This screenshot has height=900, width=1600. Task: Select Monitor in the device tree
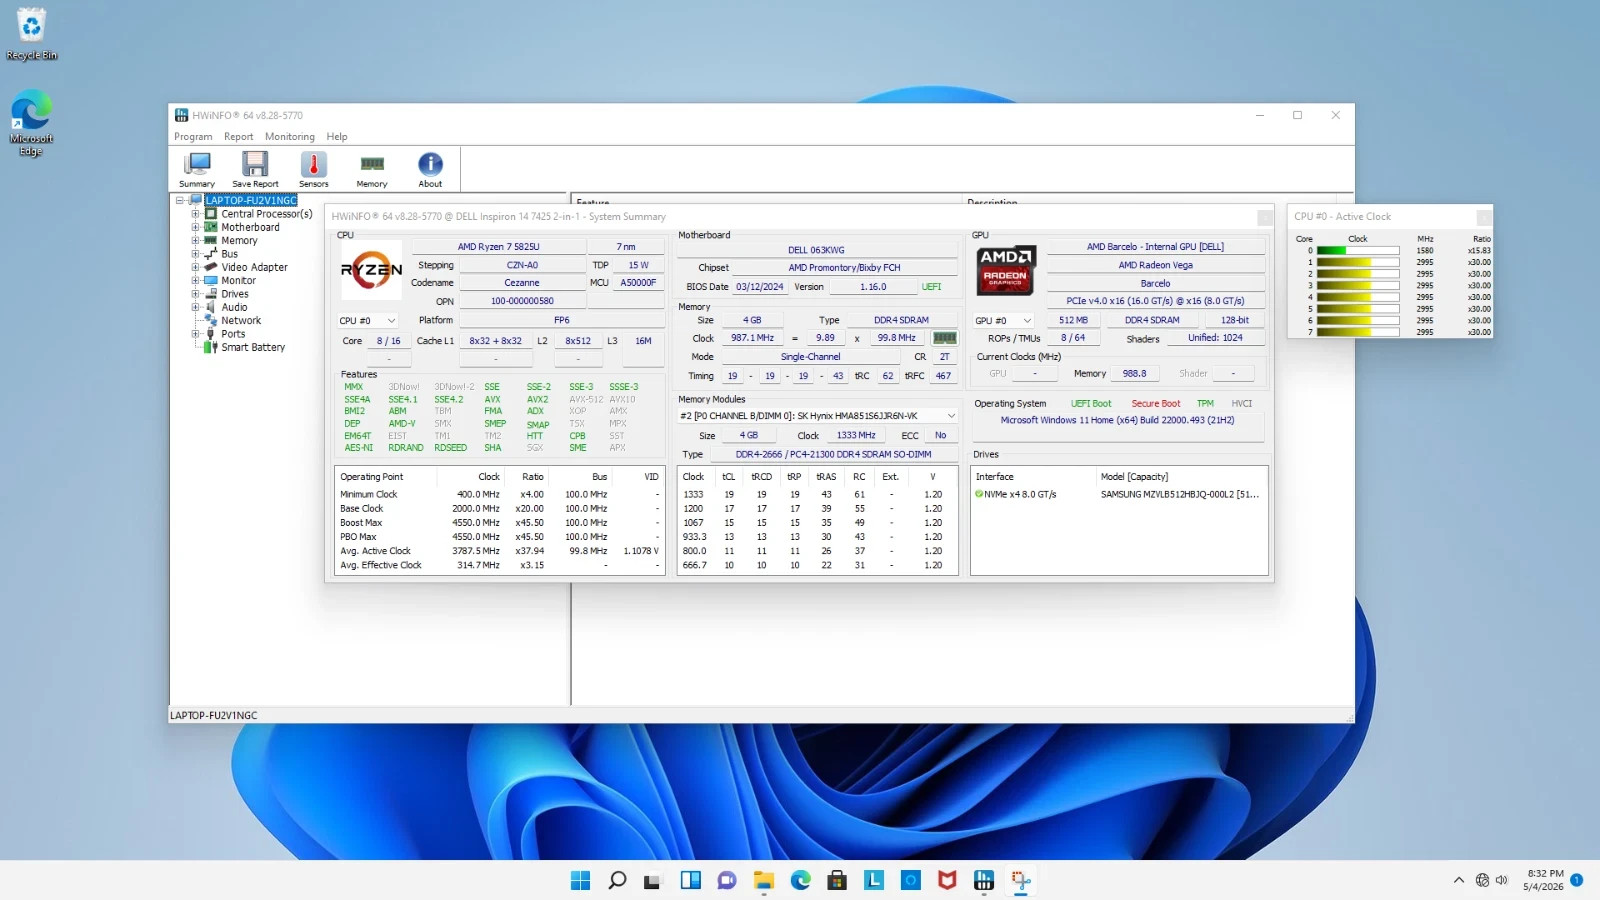(238, 281)
